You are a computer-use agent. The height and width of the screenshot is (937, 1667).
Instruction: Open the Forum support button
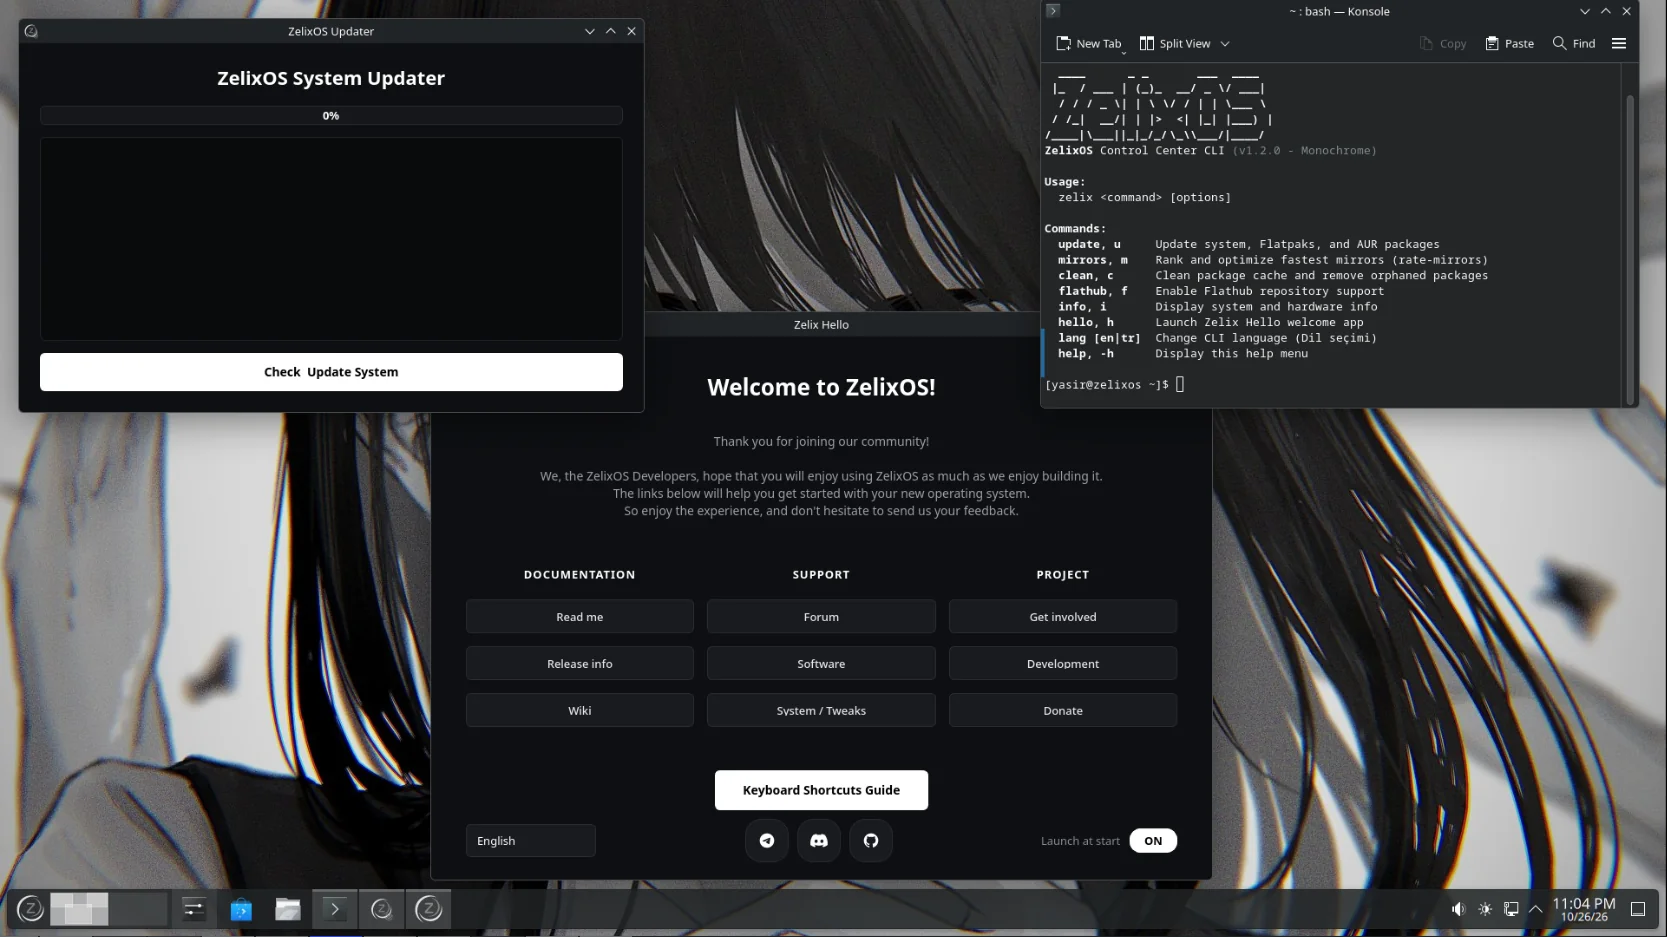click(821, 617)
